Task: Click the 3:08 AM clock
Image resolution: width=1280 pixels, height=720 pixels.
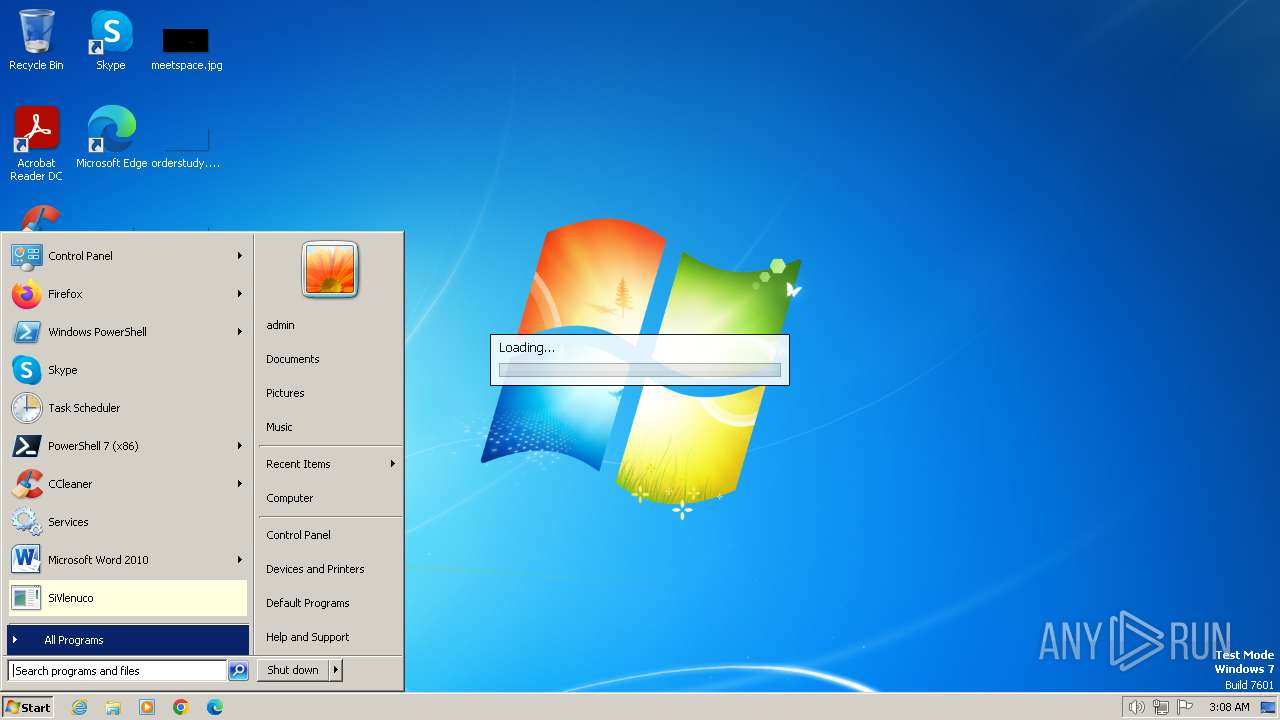Action: [1229, 707]
